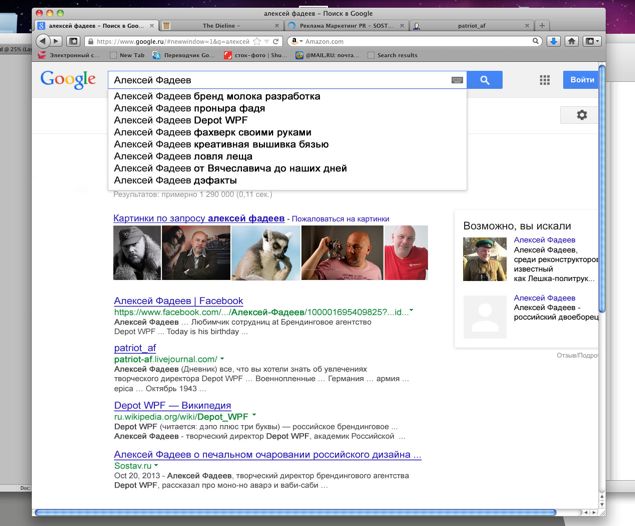Open Алексей Фадеев | Facebook result

pos(179,301)
